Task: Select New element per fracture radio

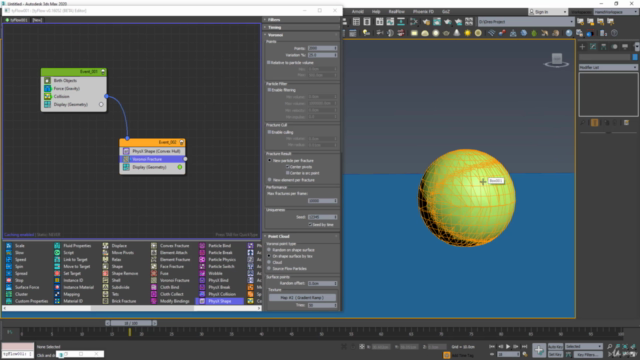Action: click(x=269, y=180)
